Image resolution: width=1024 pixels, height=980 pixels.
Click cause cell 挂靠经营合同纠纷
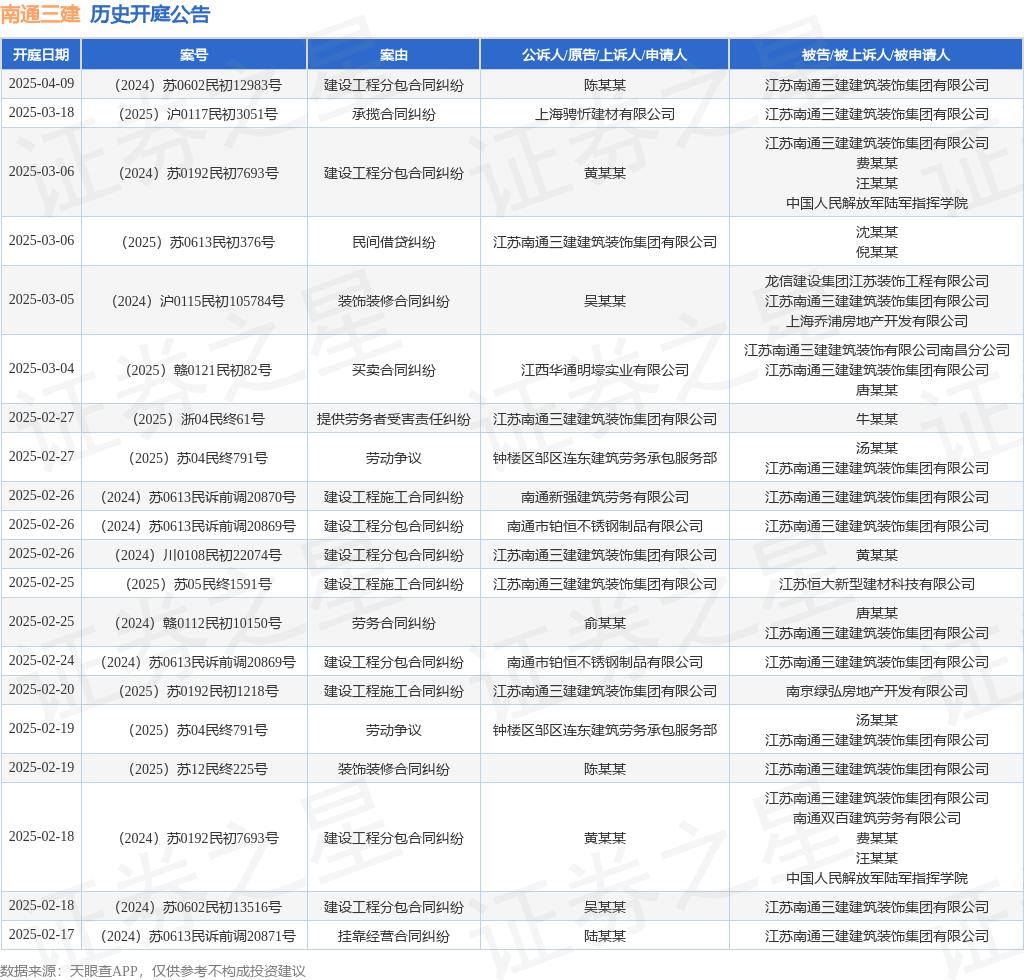(x=394, y=936)
